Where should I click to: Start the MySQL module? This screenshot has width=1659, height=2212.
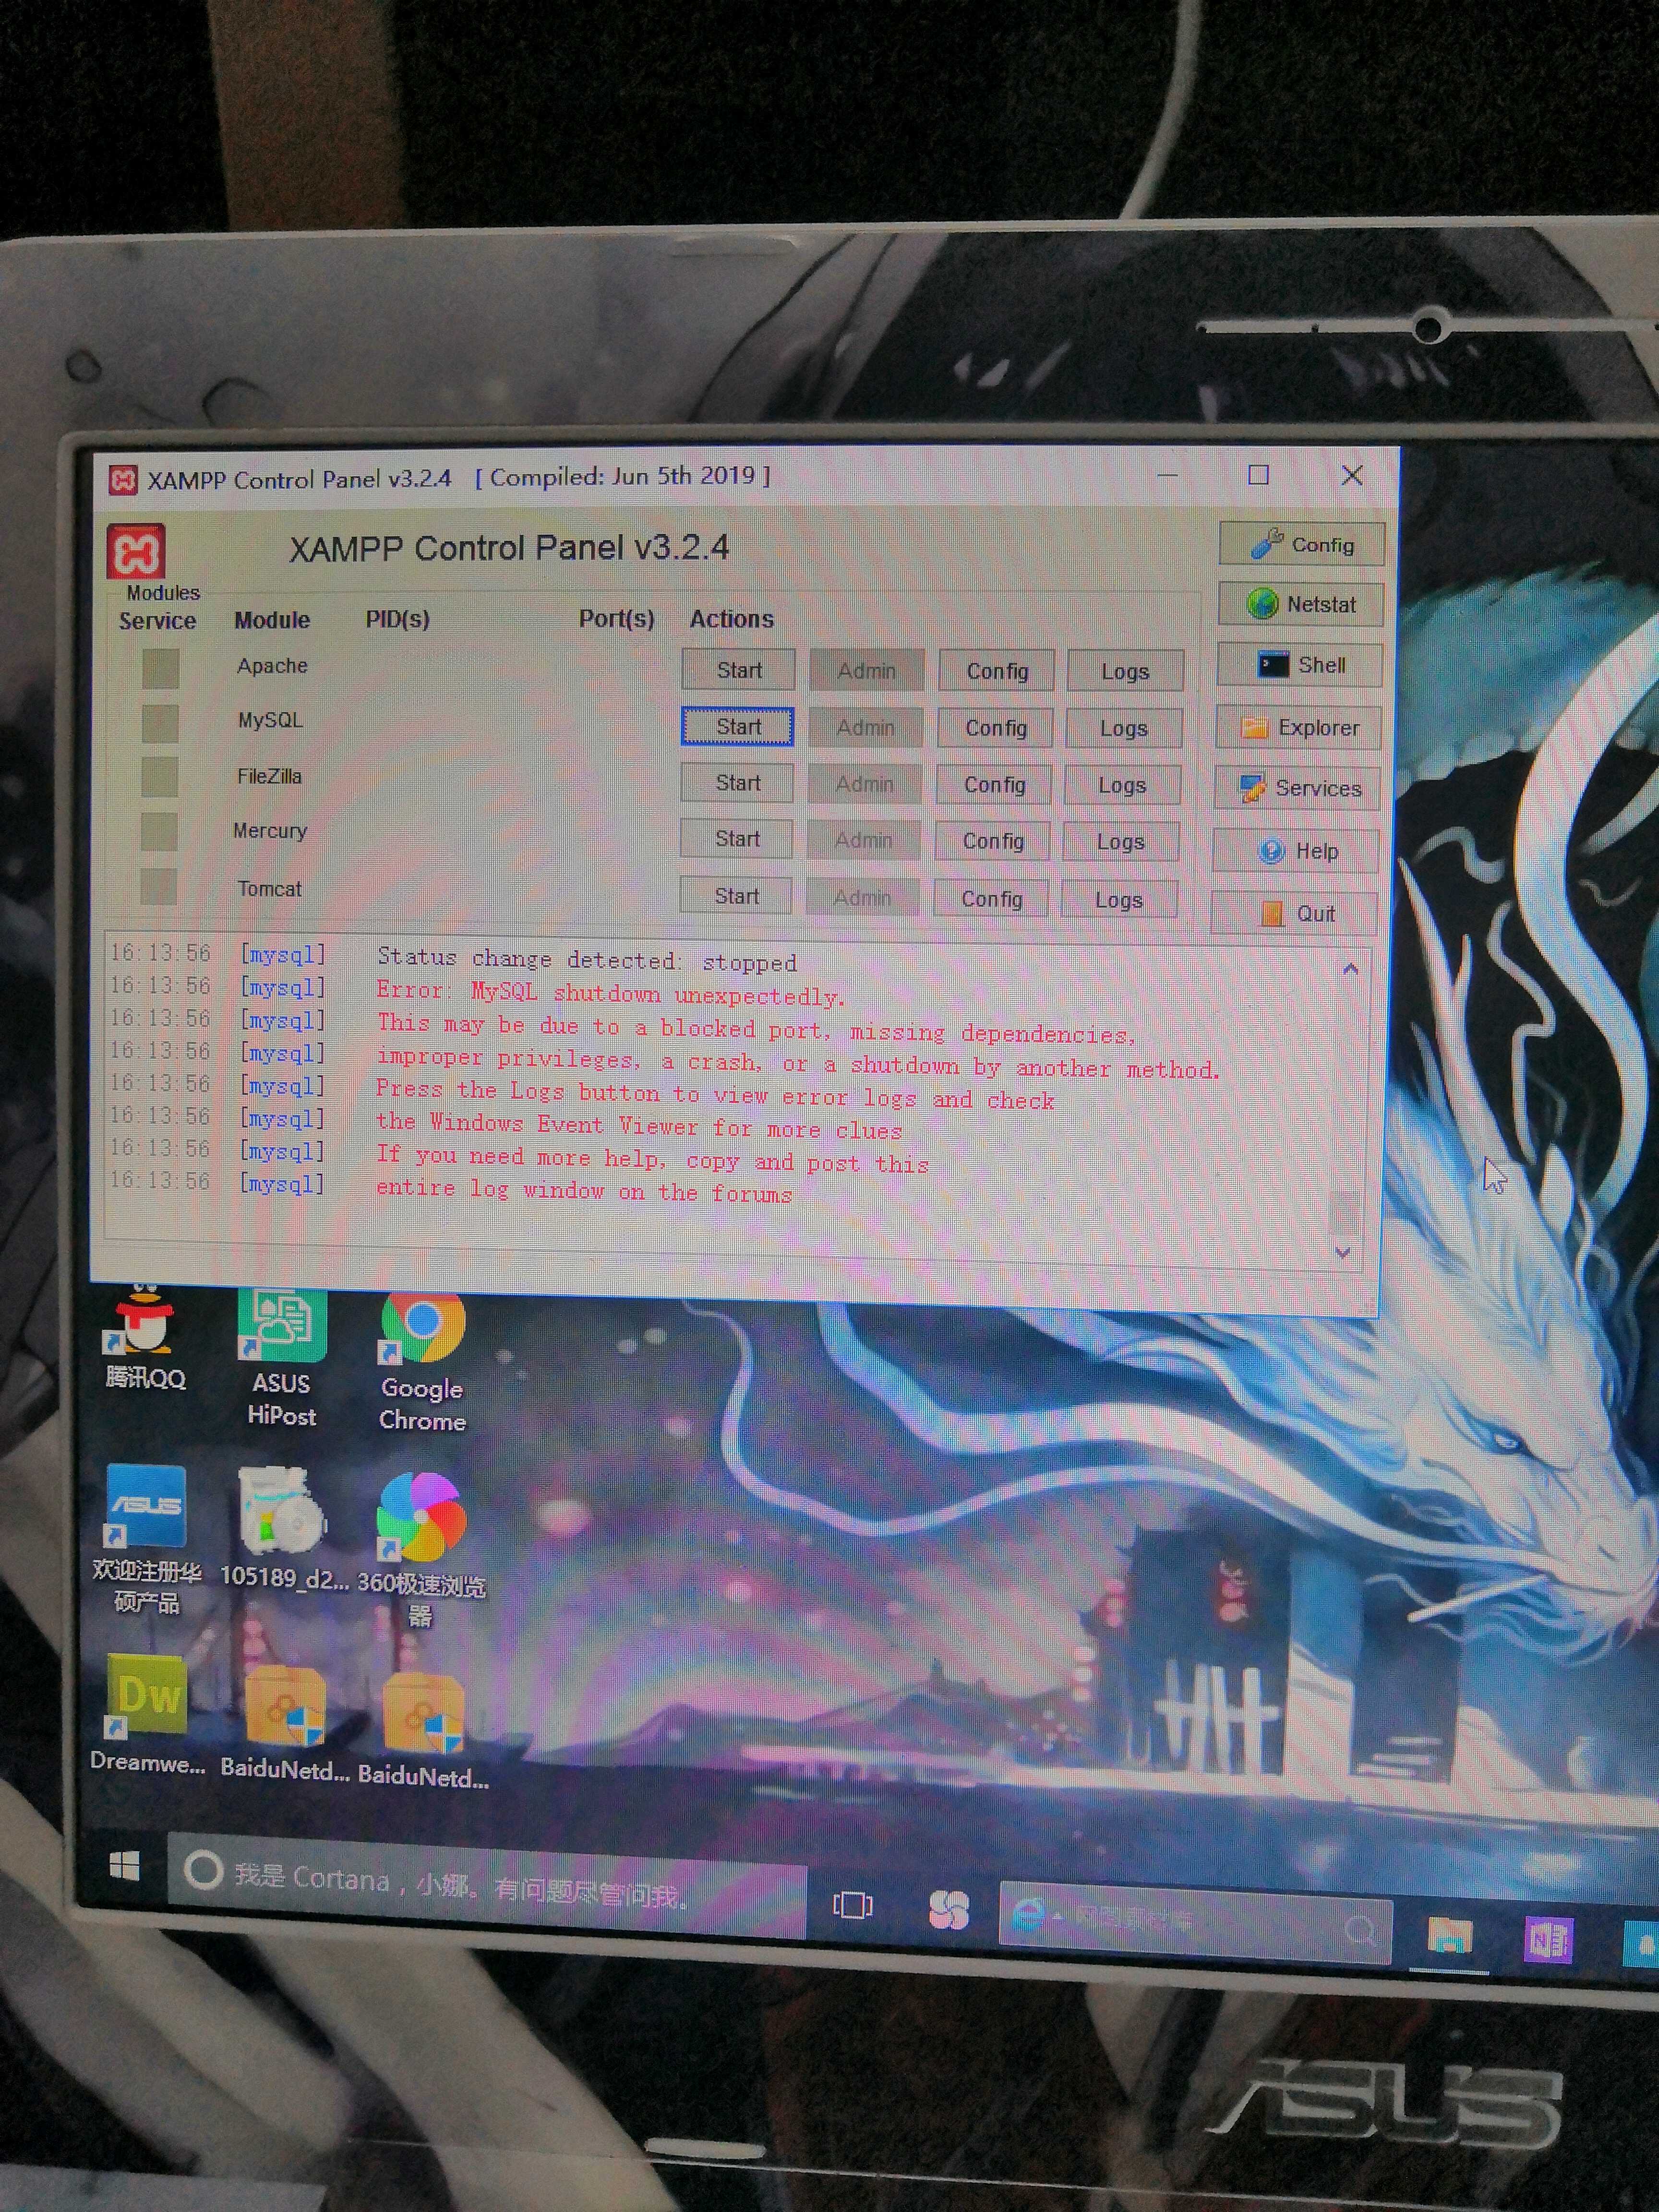click(737, 727)
